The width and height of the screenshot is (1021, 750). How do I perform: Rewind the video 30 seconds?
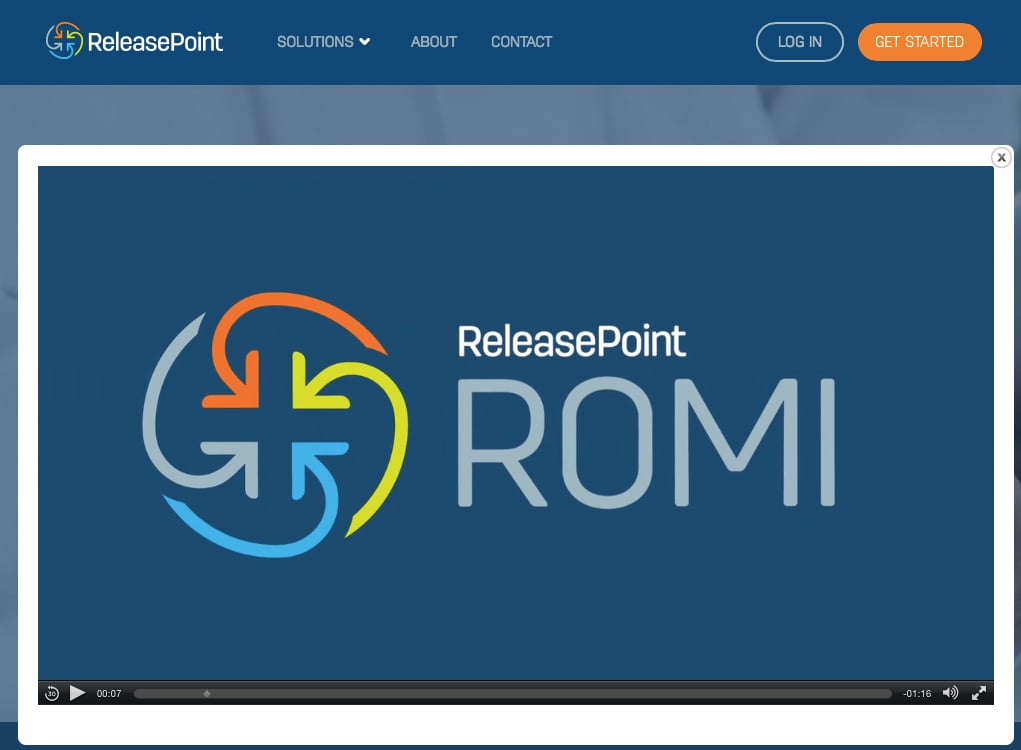point(51,692)
